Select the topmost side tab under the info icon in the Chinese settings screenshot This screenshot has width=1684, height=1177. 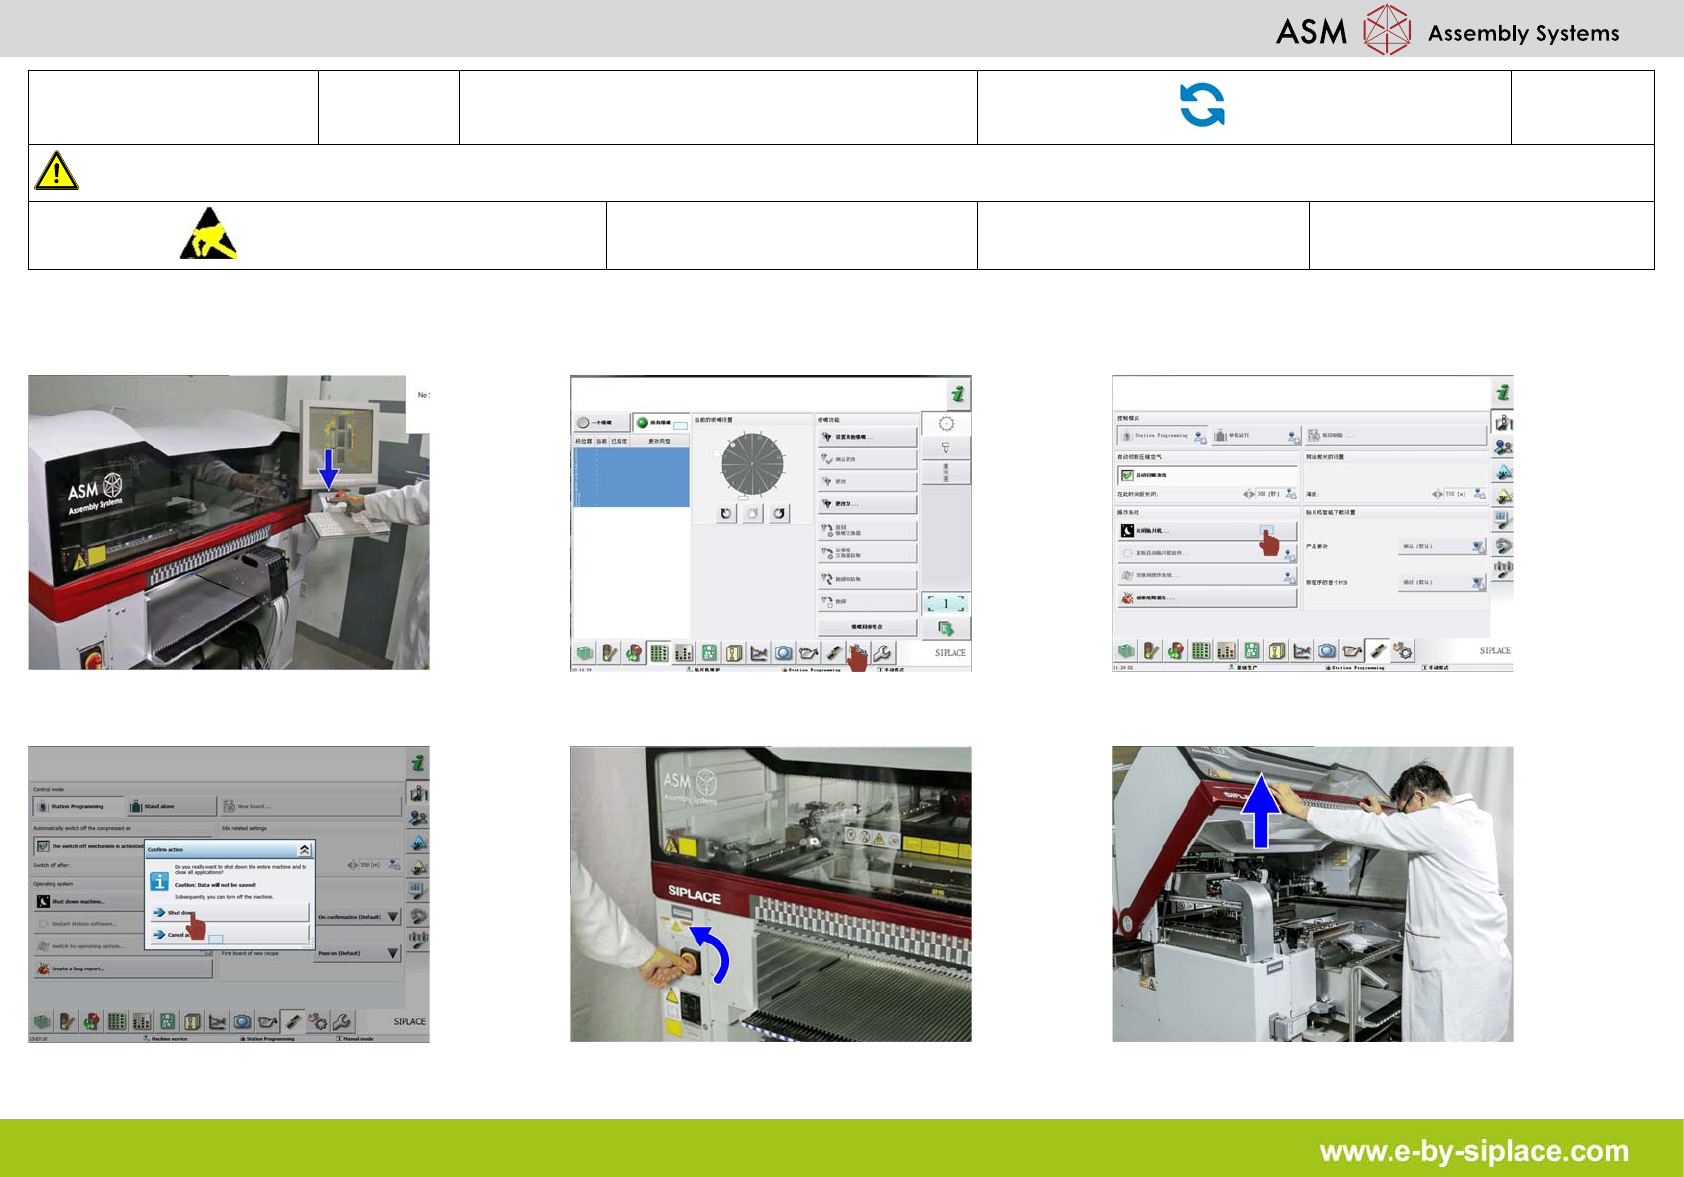coord(1502,423)
